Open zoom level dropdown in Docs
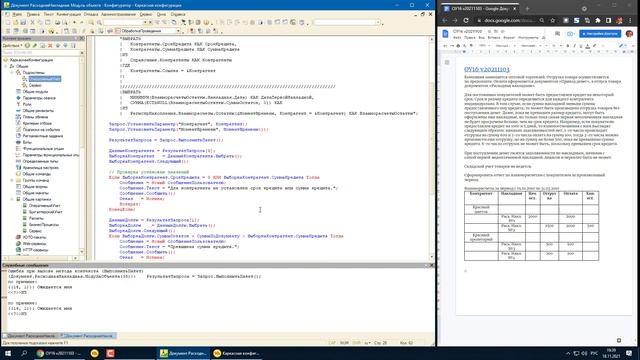Screen dimensions: 640x360 [484, 46]
